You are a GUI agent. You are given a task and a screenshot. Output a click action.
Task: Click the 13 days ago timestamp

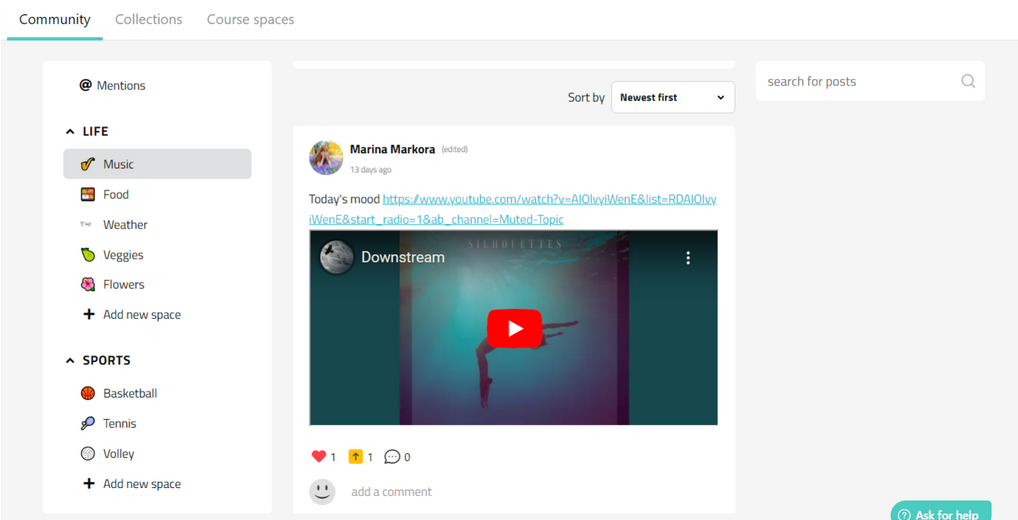pyautogui.click(x=371, y=169)
